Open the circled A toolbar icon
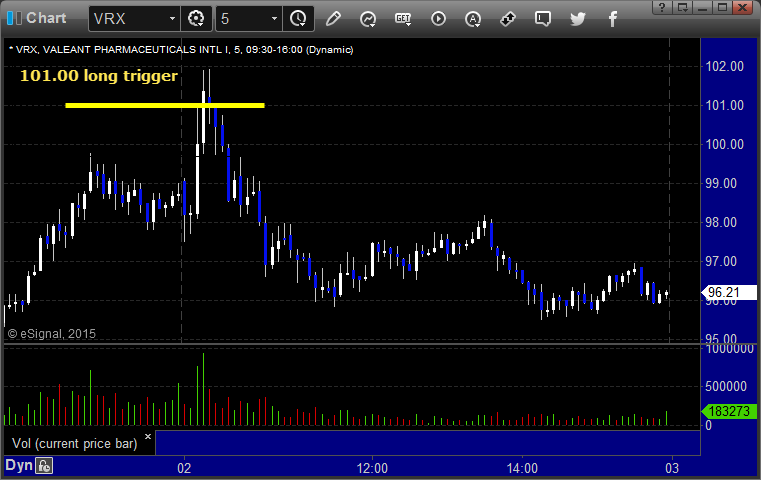The height and width of the screenshot is (480, 761). pos(473,19)
